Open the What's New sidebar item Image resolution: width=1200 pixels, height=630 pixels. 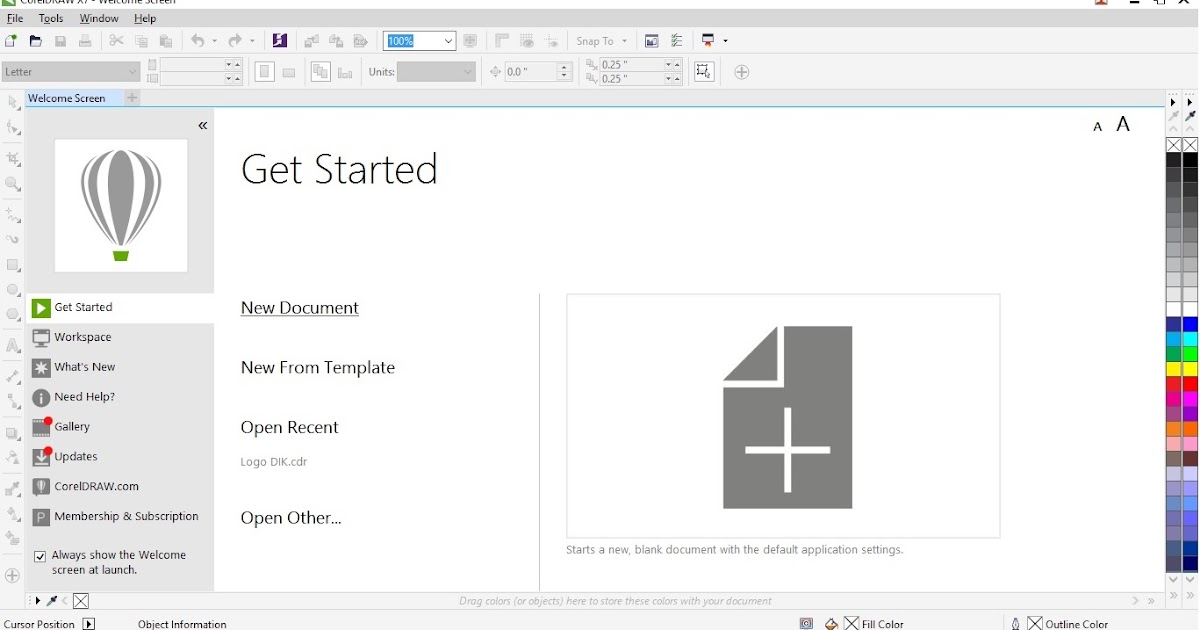[x=121, y=367]
